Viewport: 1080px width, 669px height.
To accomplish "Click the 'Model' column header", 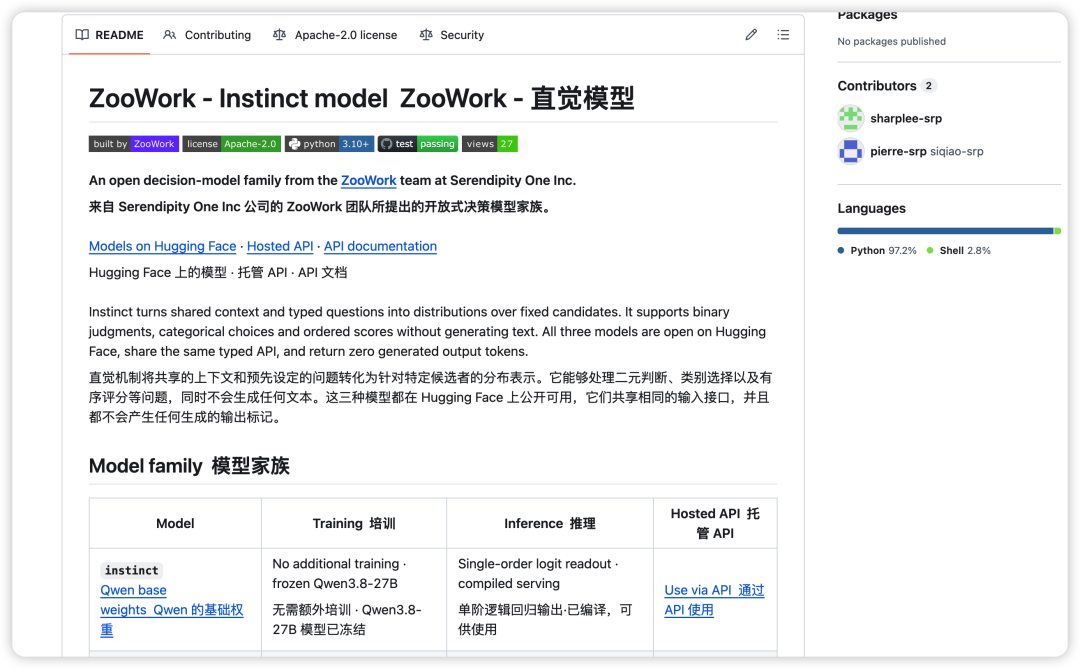I will click(x=175, y=524).
